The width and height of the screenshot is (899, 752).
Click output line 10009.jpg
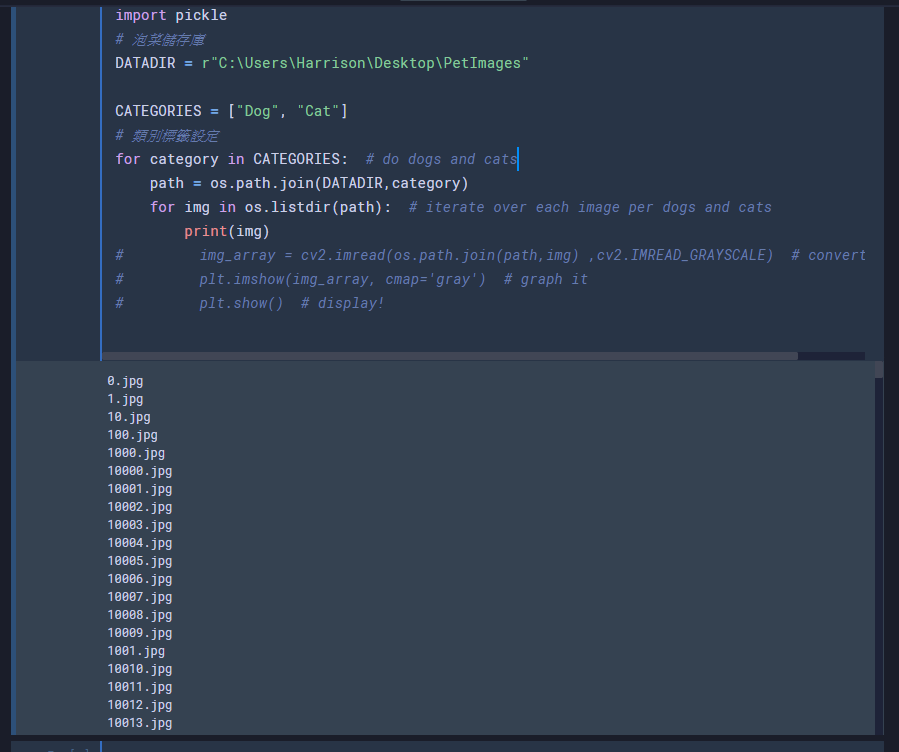pos(139,633)
